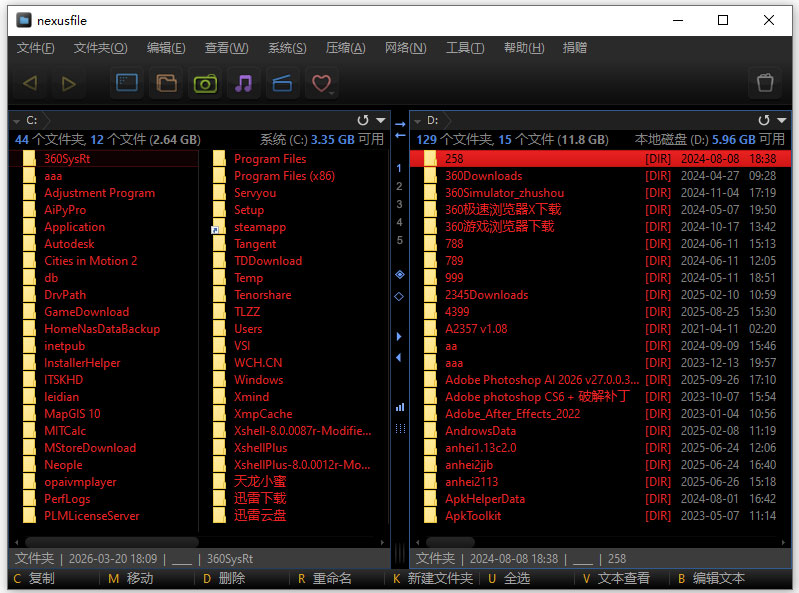Open the 编辑(E) menu
Image resolution: width=799 pixels, height=593 pixels.
(166, 48)
